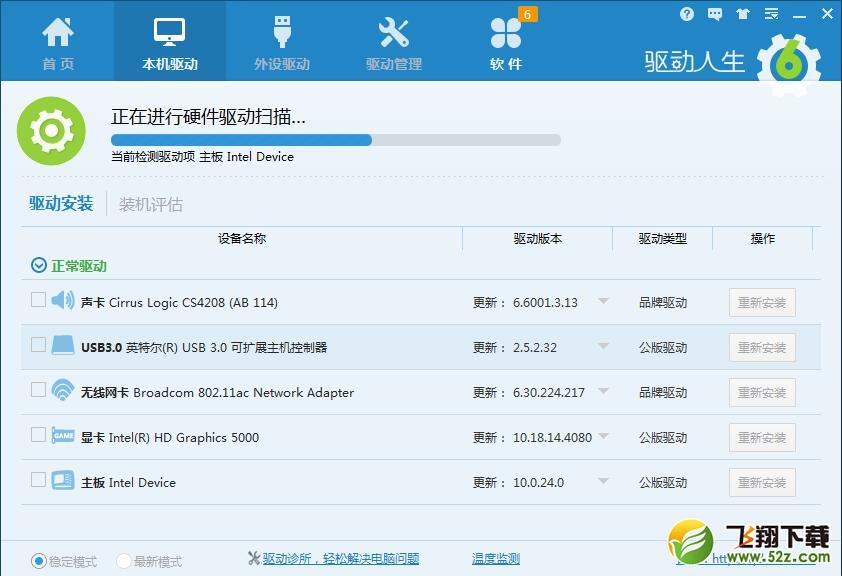Image resolution: width=842 pixels, height=576 pixels.
Task: Click the USB3.0 device icon
Action: pyautogui.click(x=63, y=345)
